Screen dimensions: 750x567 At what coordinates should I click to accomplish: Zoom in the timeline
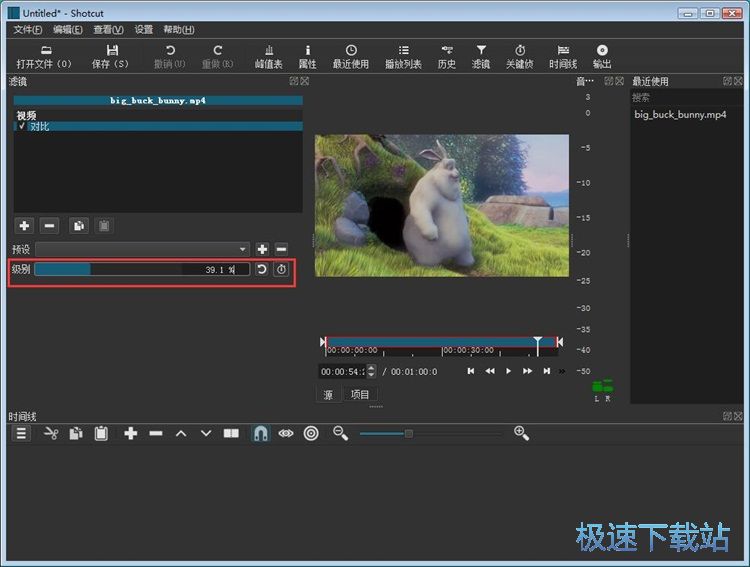pos(521,434)
